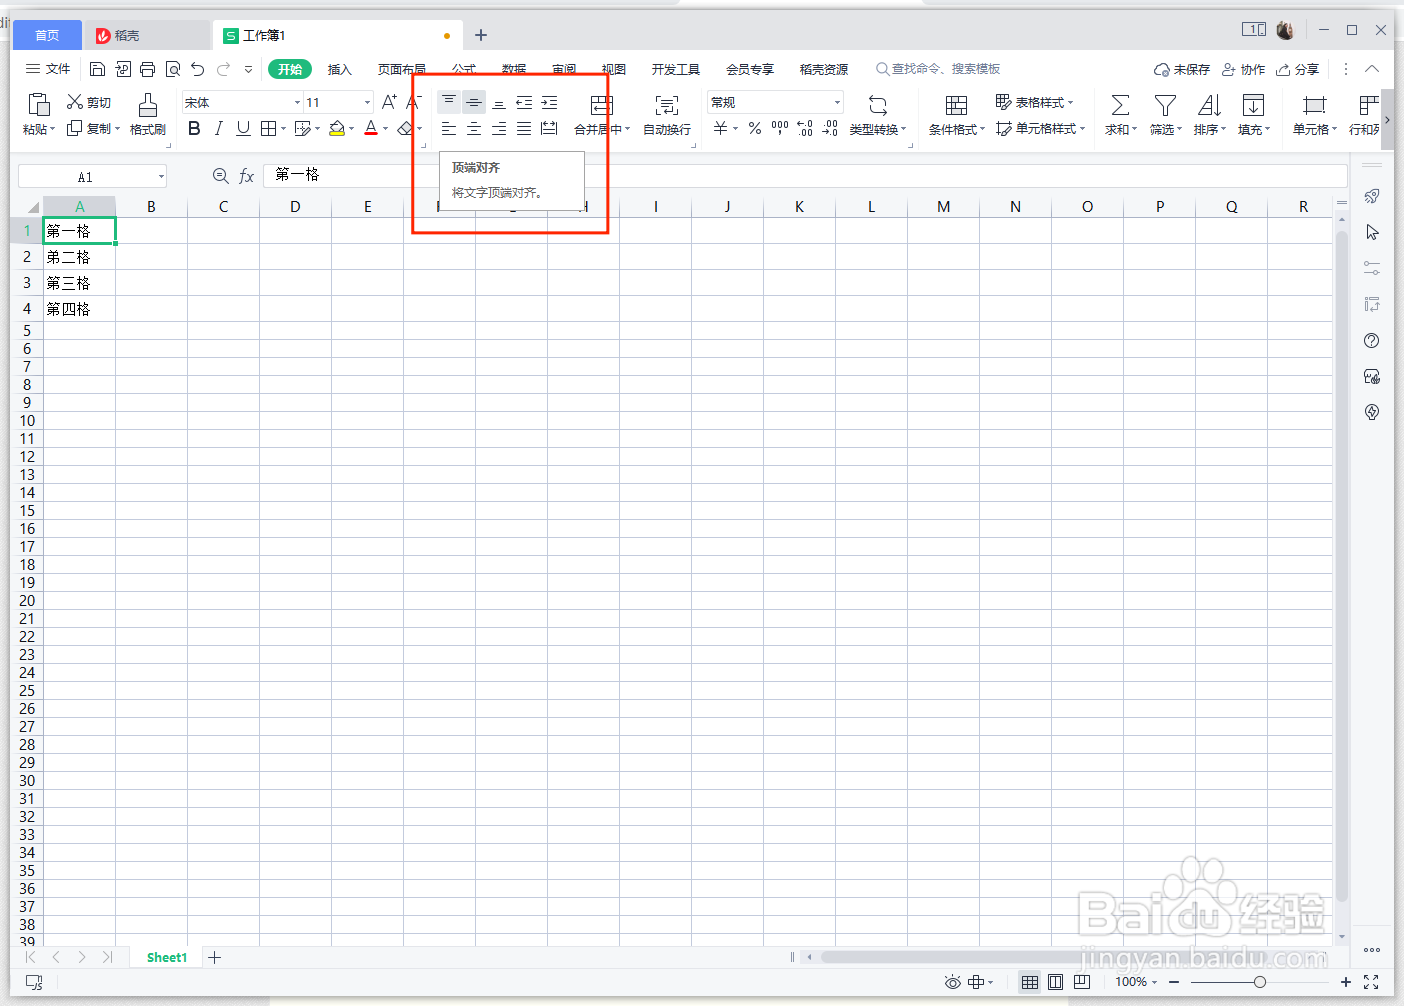The height and width of the screenshot is (1006, 1404).
Task: Switch to the 首页 window tab
Action: pos(47,35)
